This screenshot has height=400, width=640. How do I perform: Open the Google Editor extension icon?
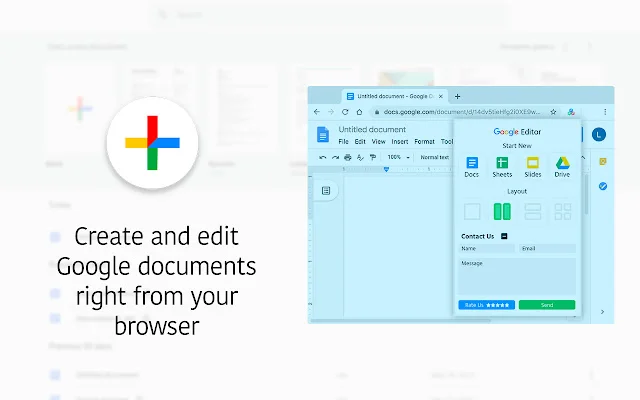[x=571, y=112]
